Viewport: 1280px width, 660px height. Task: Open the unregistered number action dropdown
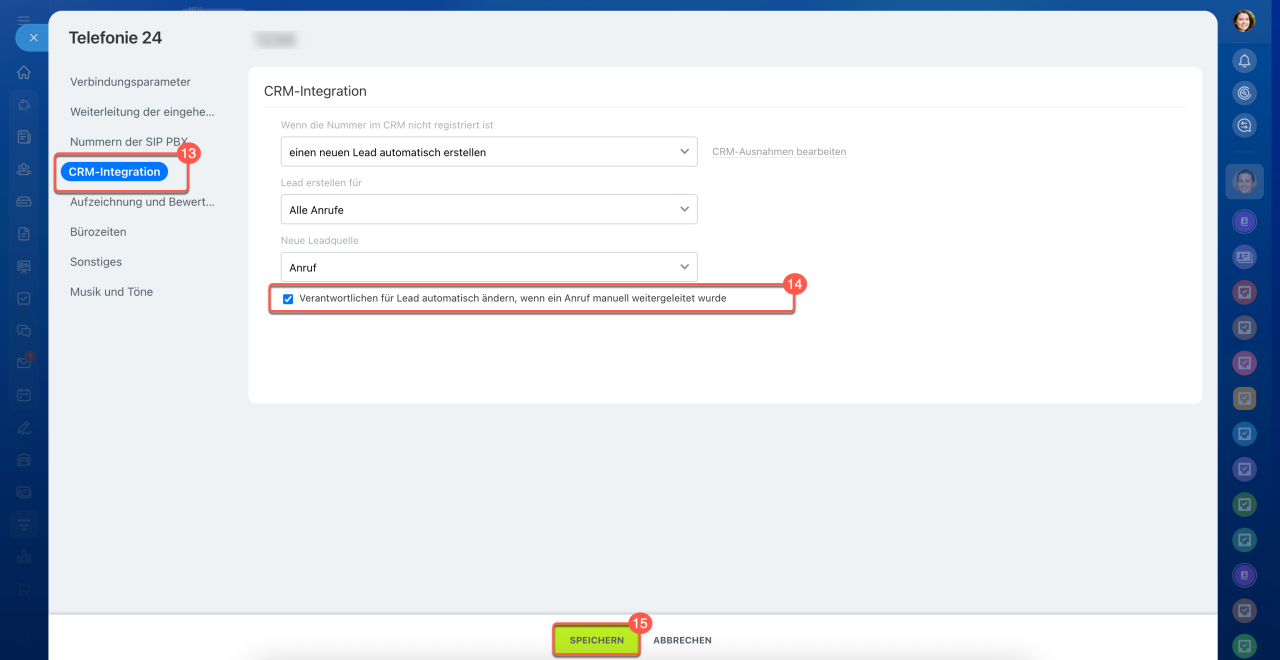tap(489, 152)
